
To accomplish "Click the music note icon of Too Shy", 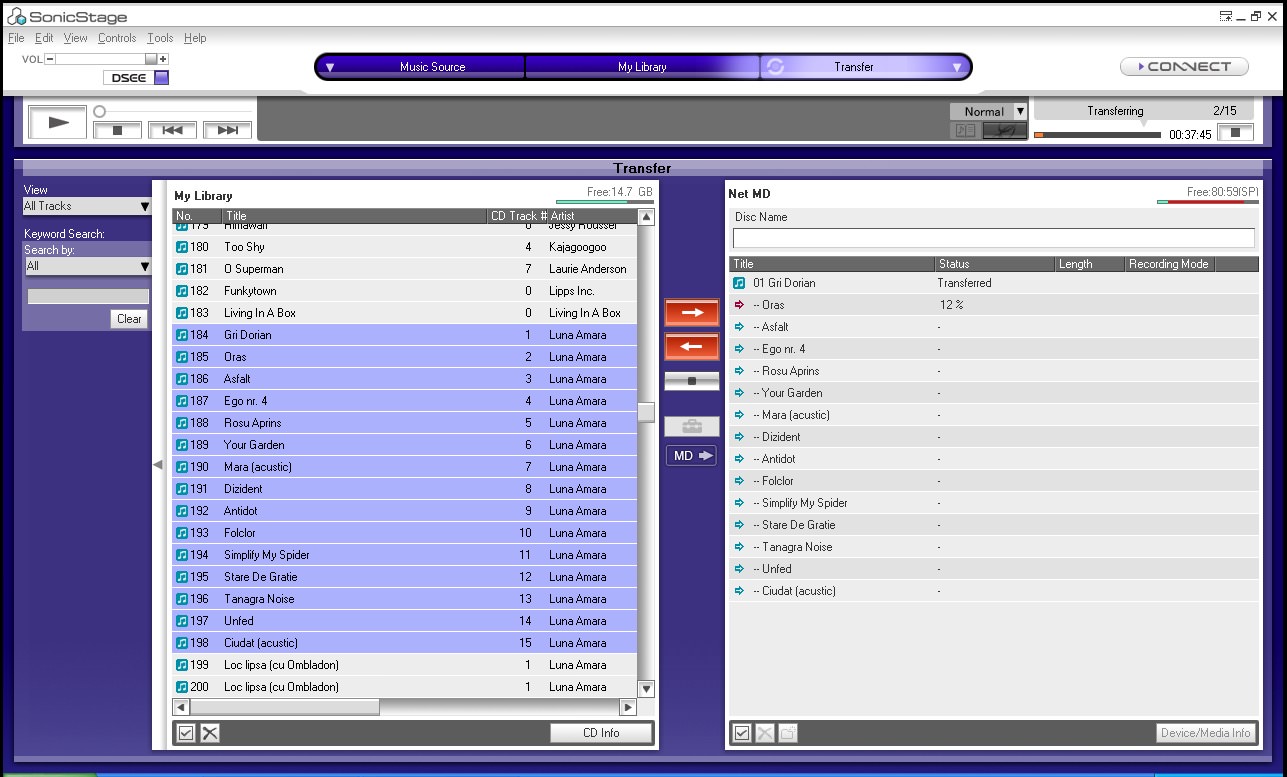I will pos(182,247).
